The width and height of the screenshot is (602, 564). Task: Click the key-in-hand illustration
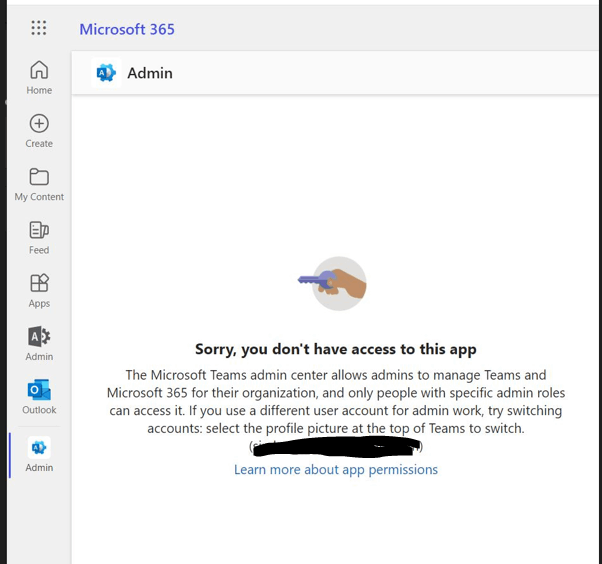[332, 283]
